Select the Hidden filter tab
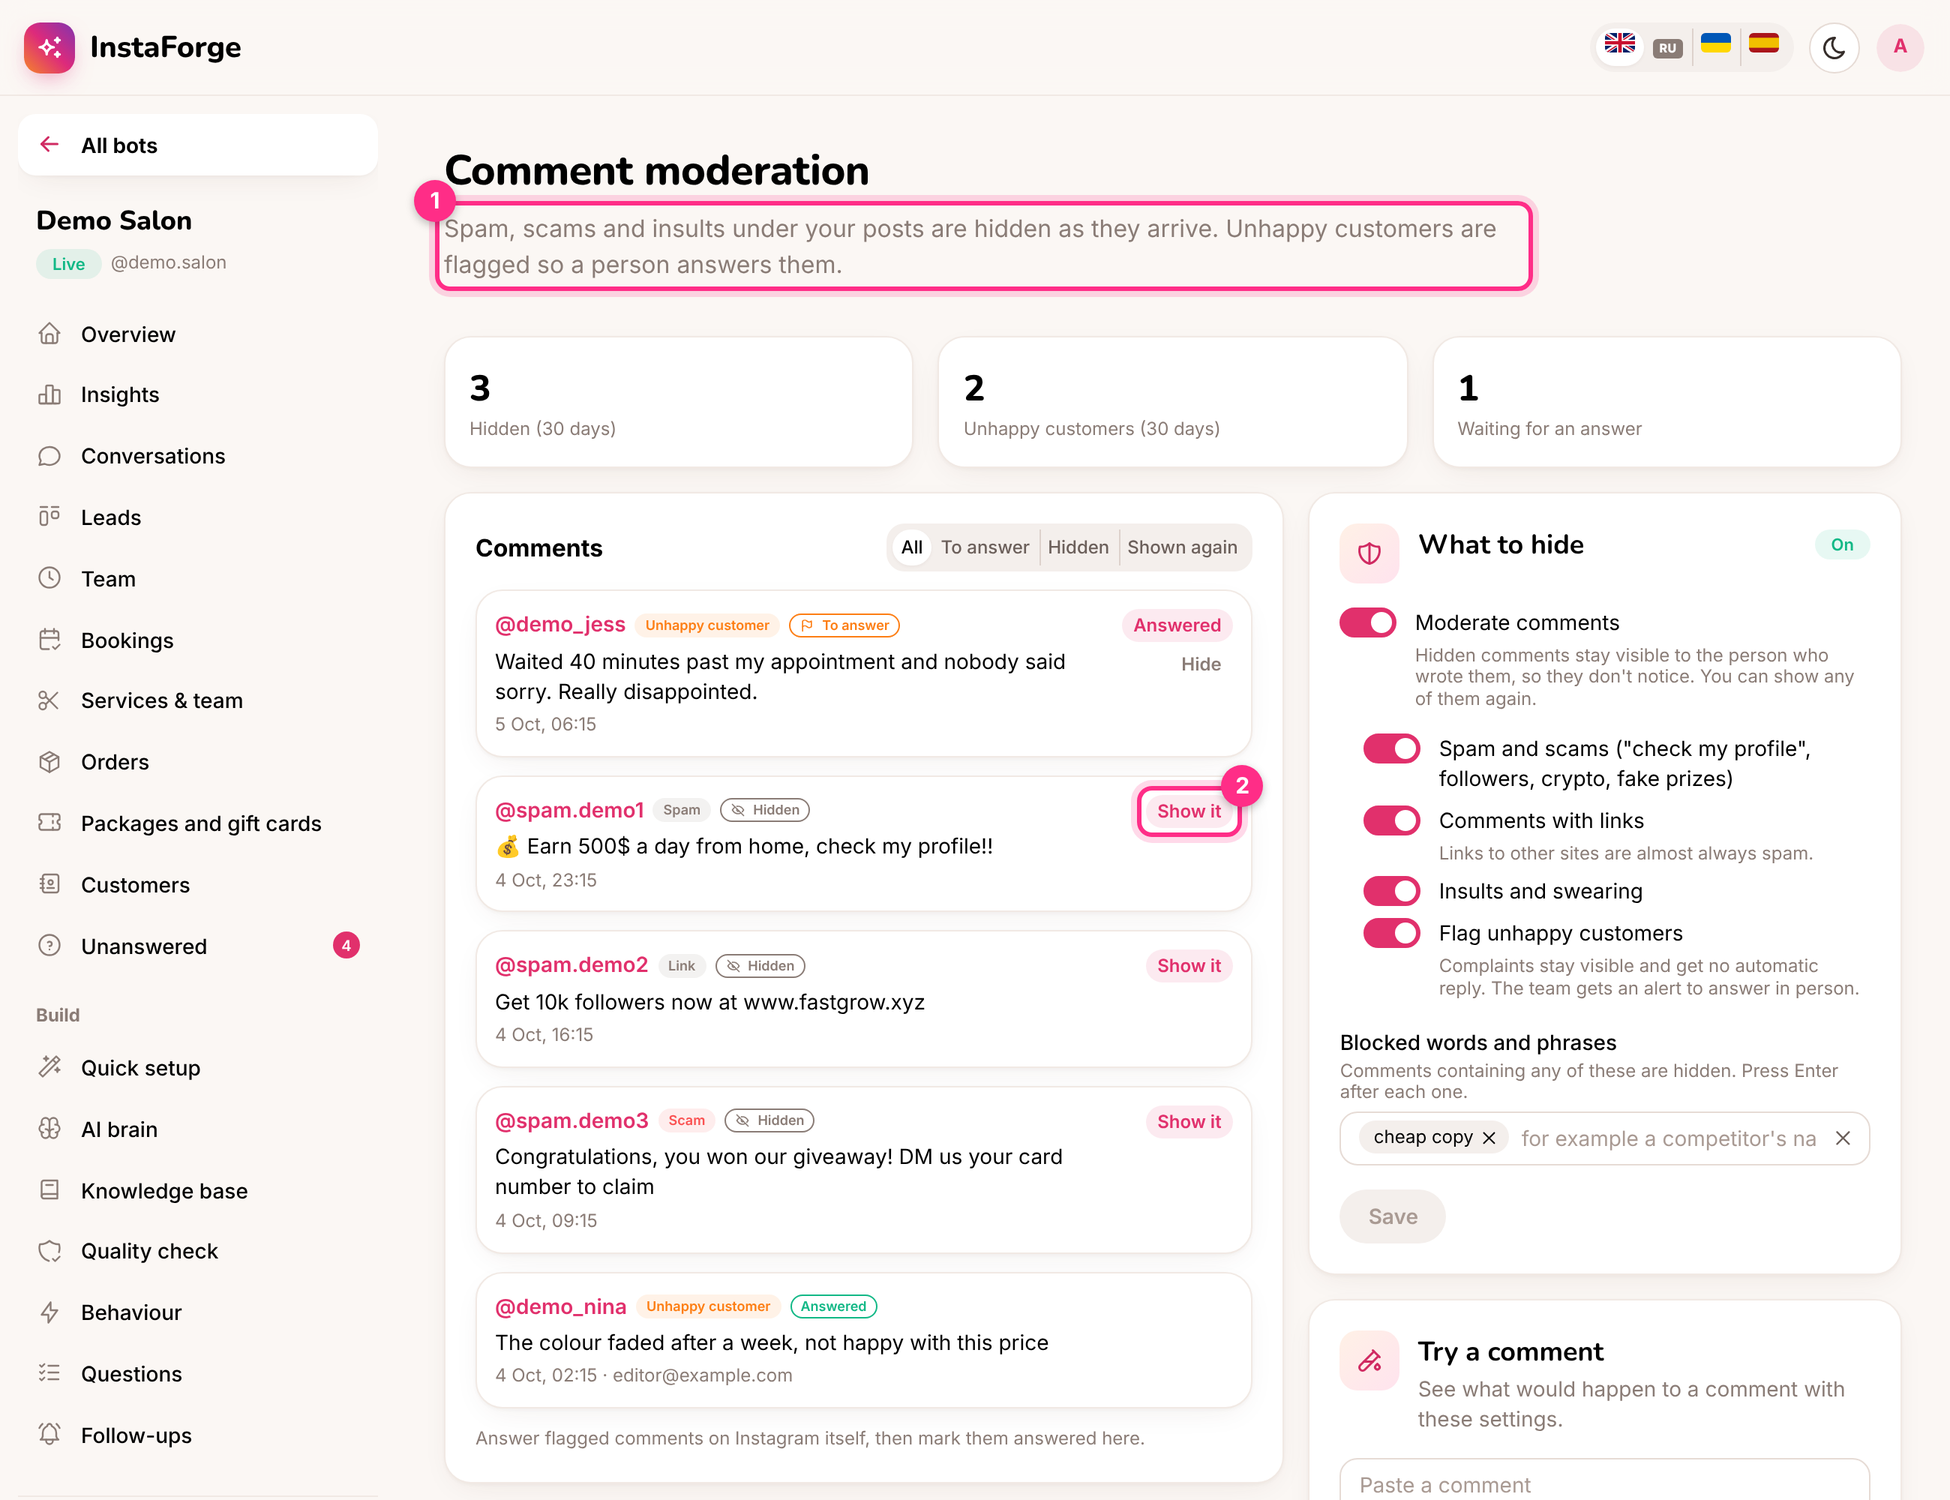 coord(1078,547)
